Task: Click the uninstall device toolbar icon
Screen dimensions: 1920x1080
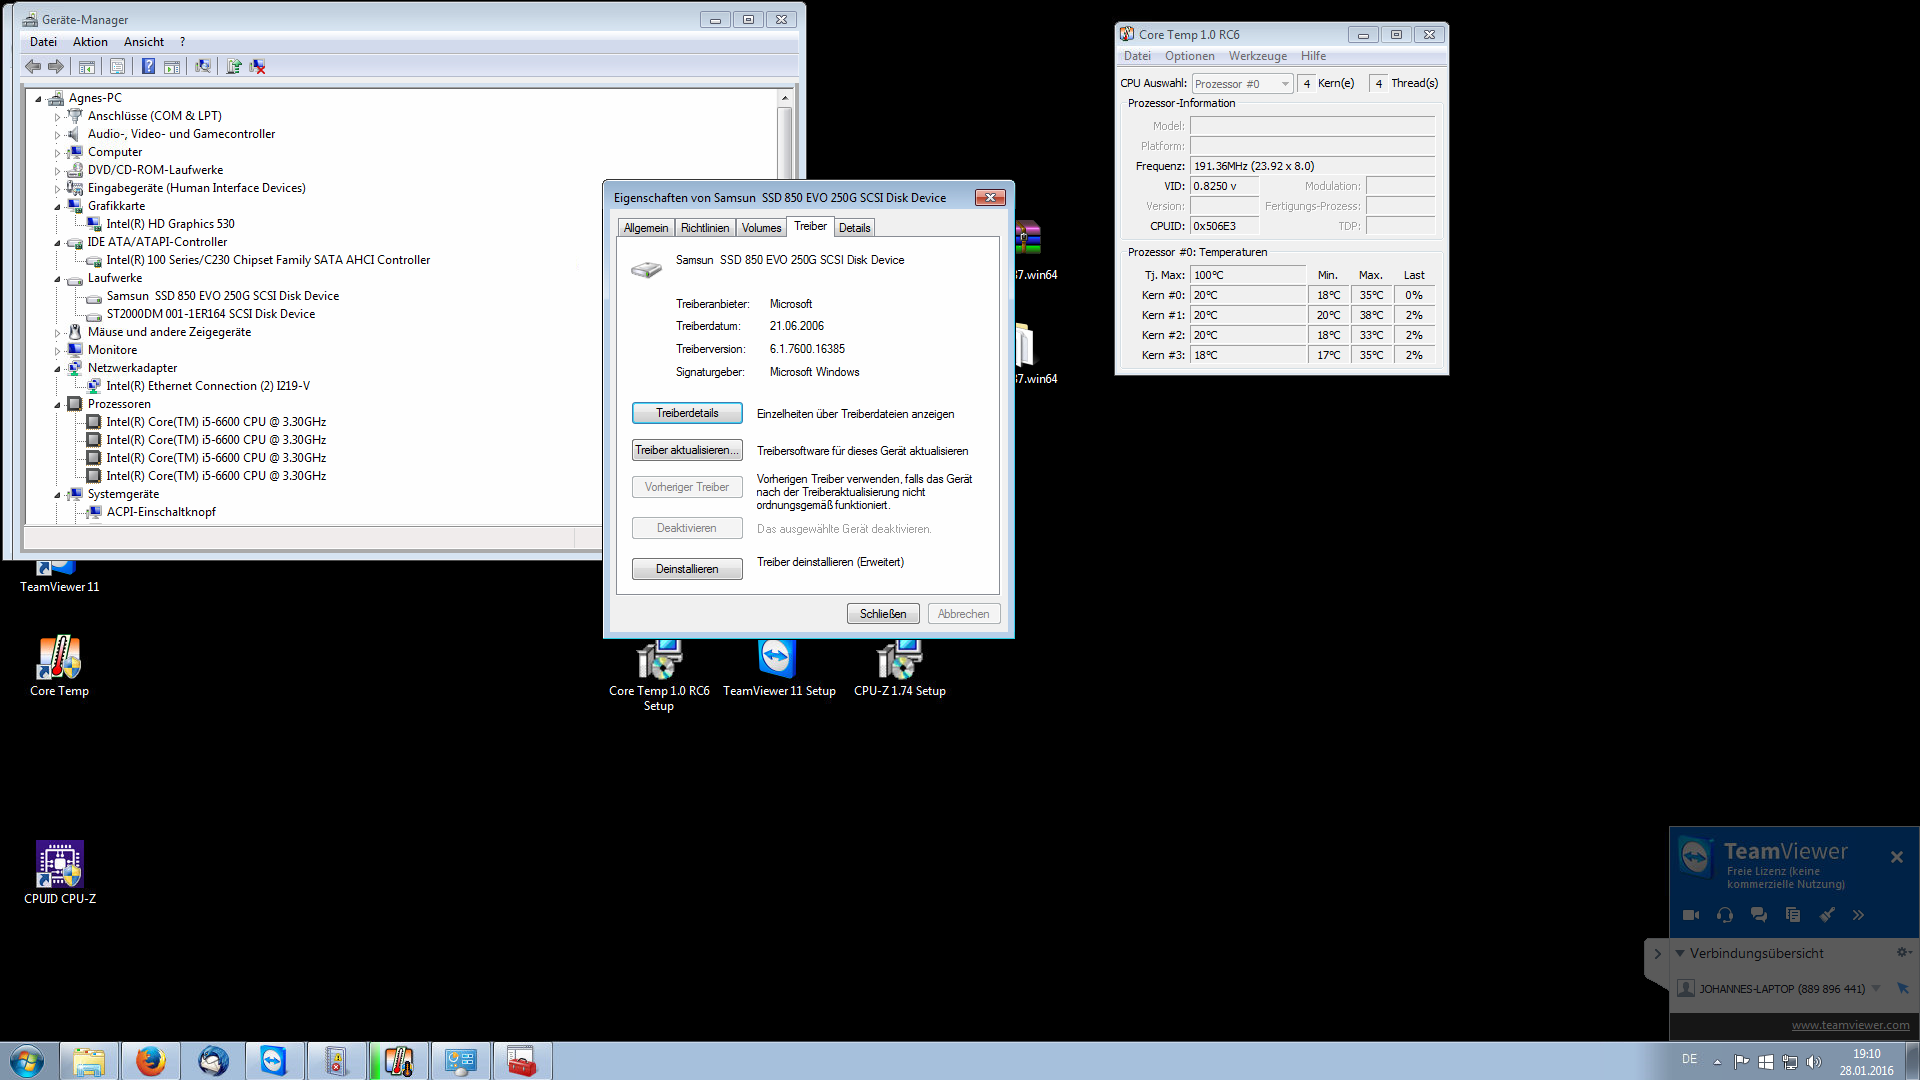Action: point(258,67)
